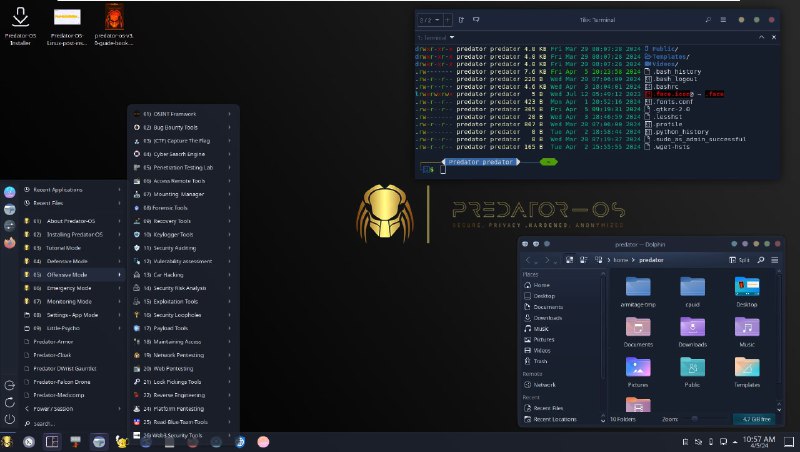Click the Predator launcher icon in taskbar

click(x=7, y=442)
